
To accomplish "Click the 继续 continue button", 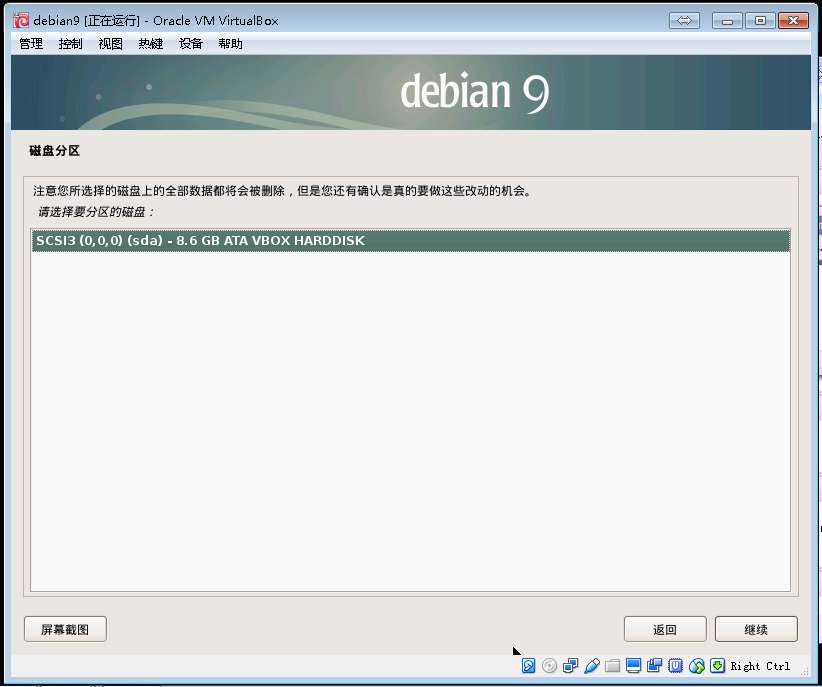I will pos(756,629).
